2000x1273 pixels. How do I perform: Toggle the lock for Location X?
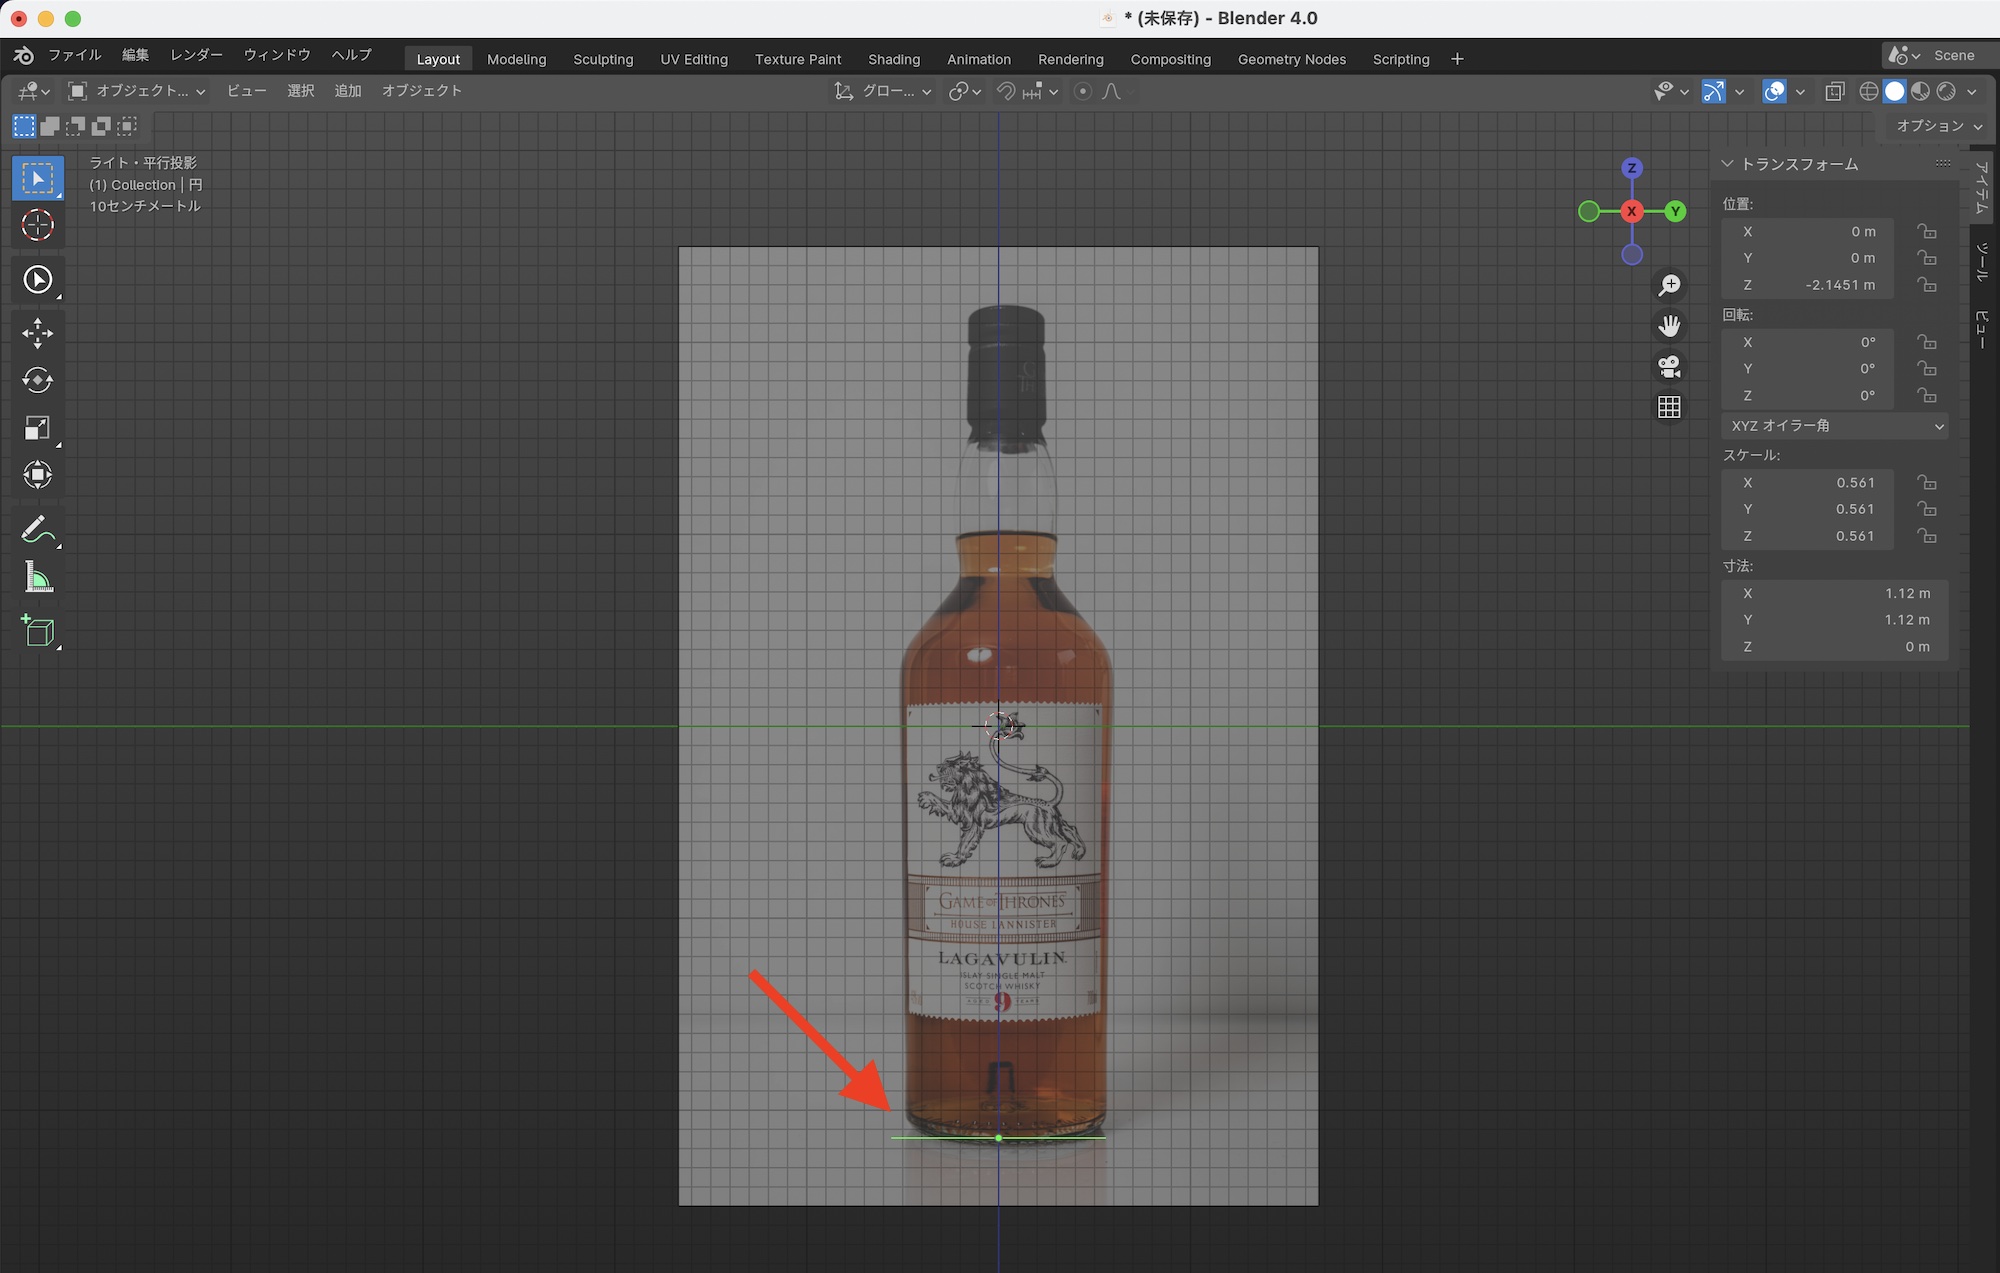point(1926,232)
